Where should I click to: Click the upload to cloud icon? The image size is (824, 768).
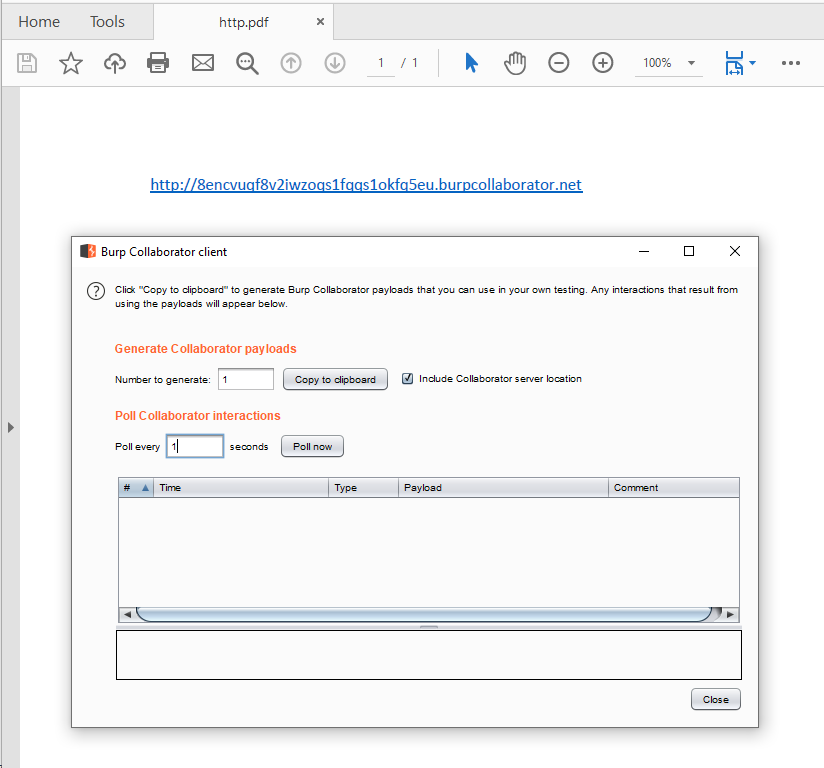click(x=115, y=63)
